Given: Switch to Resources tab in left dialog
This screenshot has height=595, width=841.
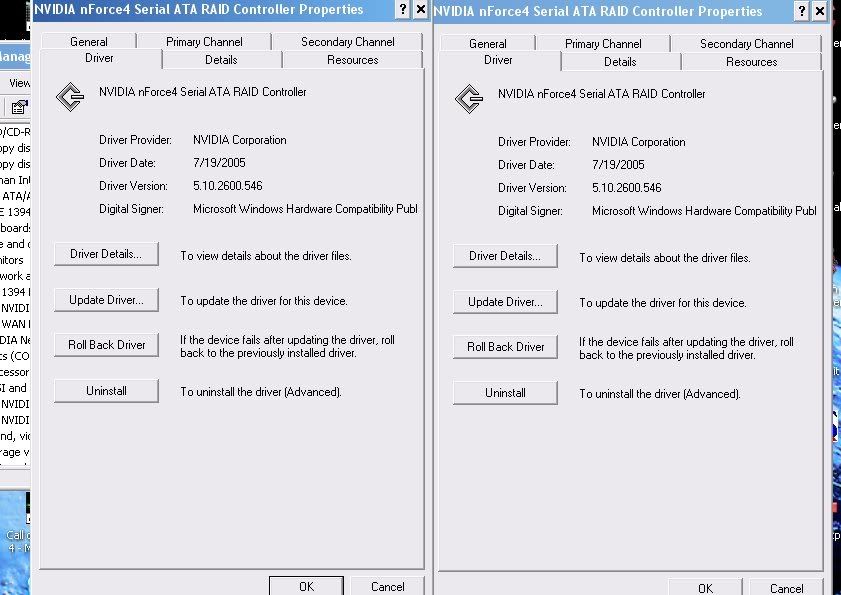Looking at the screenshot, I should click(x=352, y=60).
